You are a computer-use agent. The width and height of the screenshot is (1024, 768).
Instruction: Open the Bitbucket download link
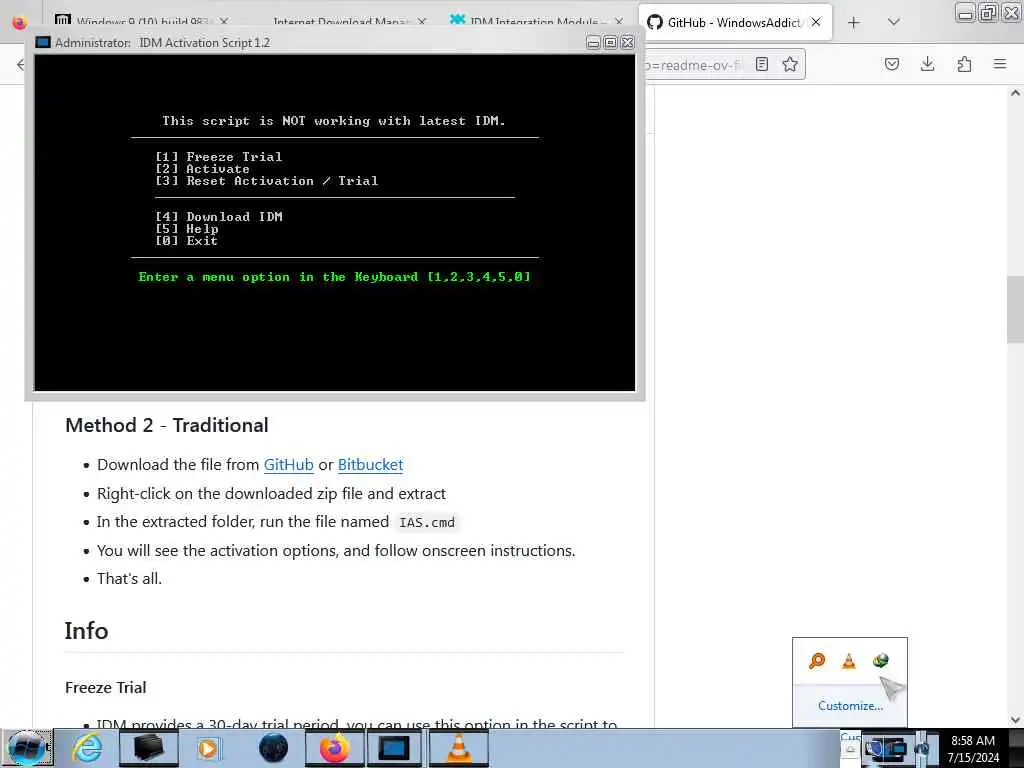pos(370,465)
